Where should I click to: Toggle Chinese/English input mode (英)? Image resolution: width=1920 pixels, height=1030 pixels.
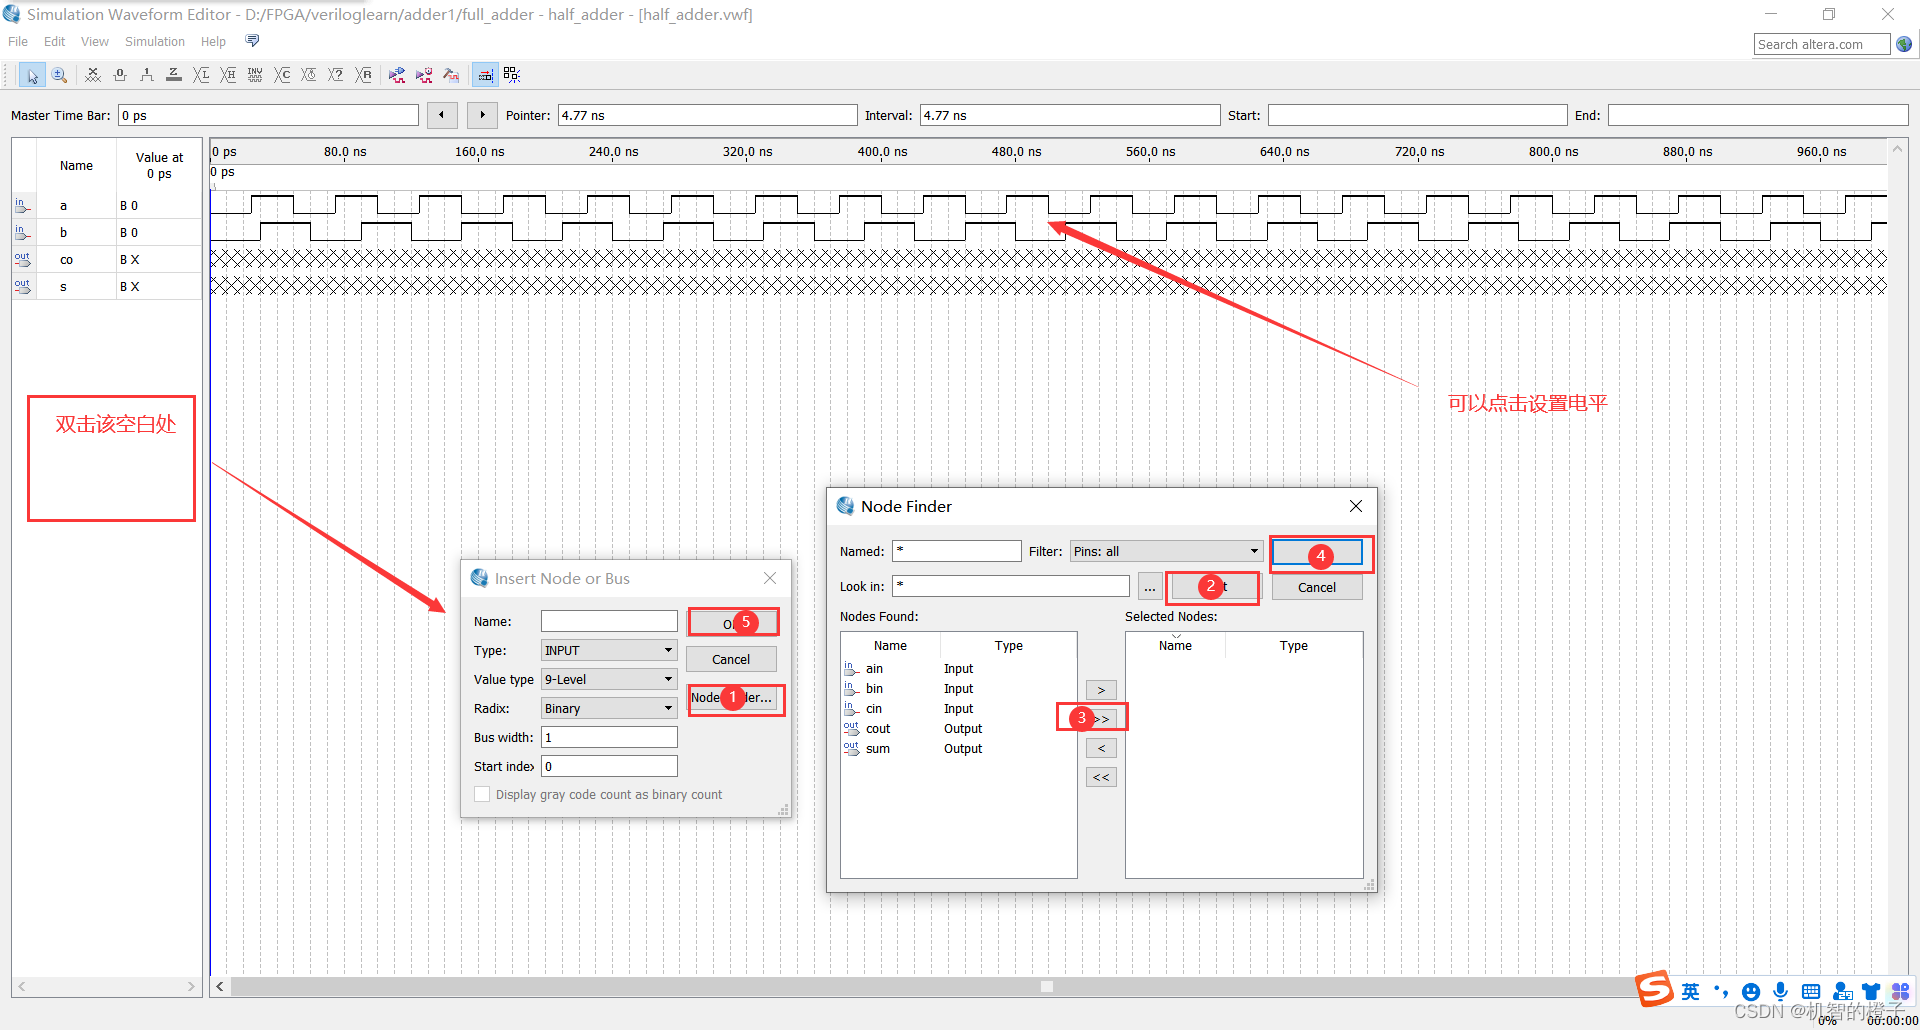[1690, 991]
